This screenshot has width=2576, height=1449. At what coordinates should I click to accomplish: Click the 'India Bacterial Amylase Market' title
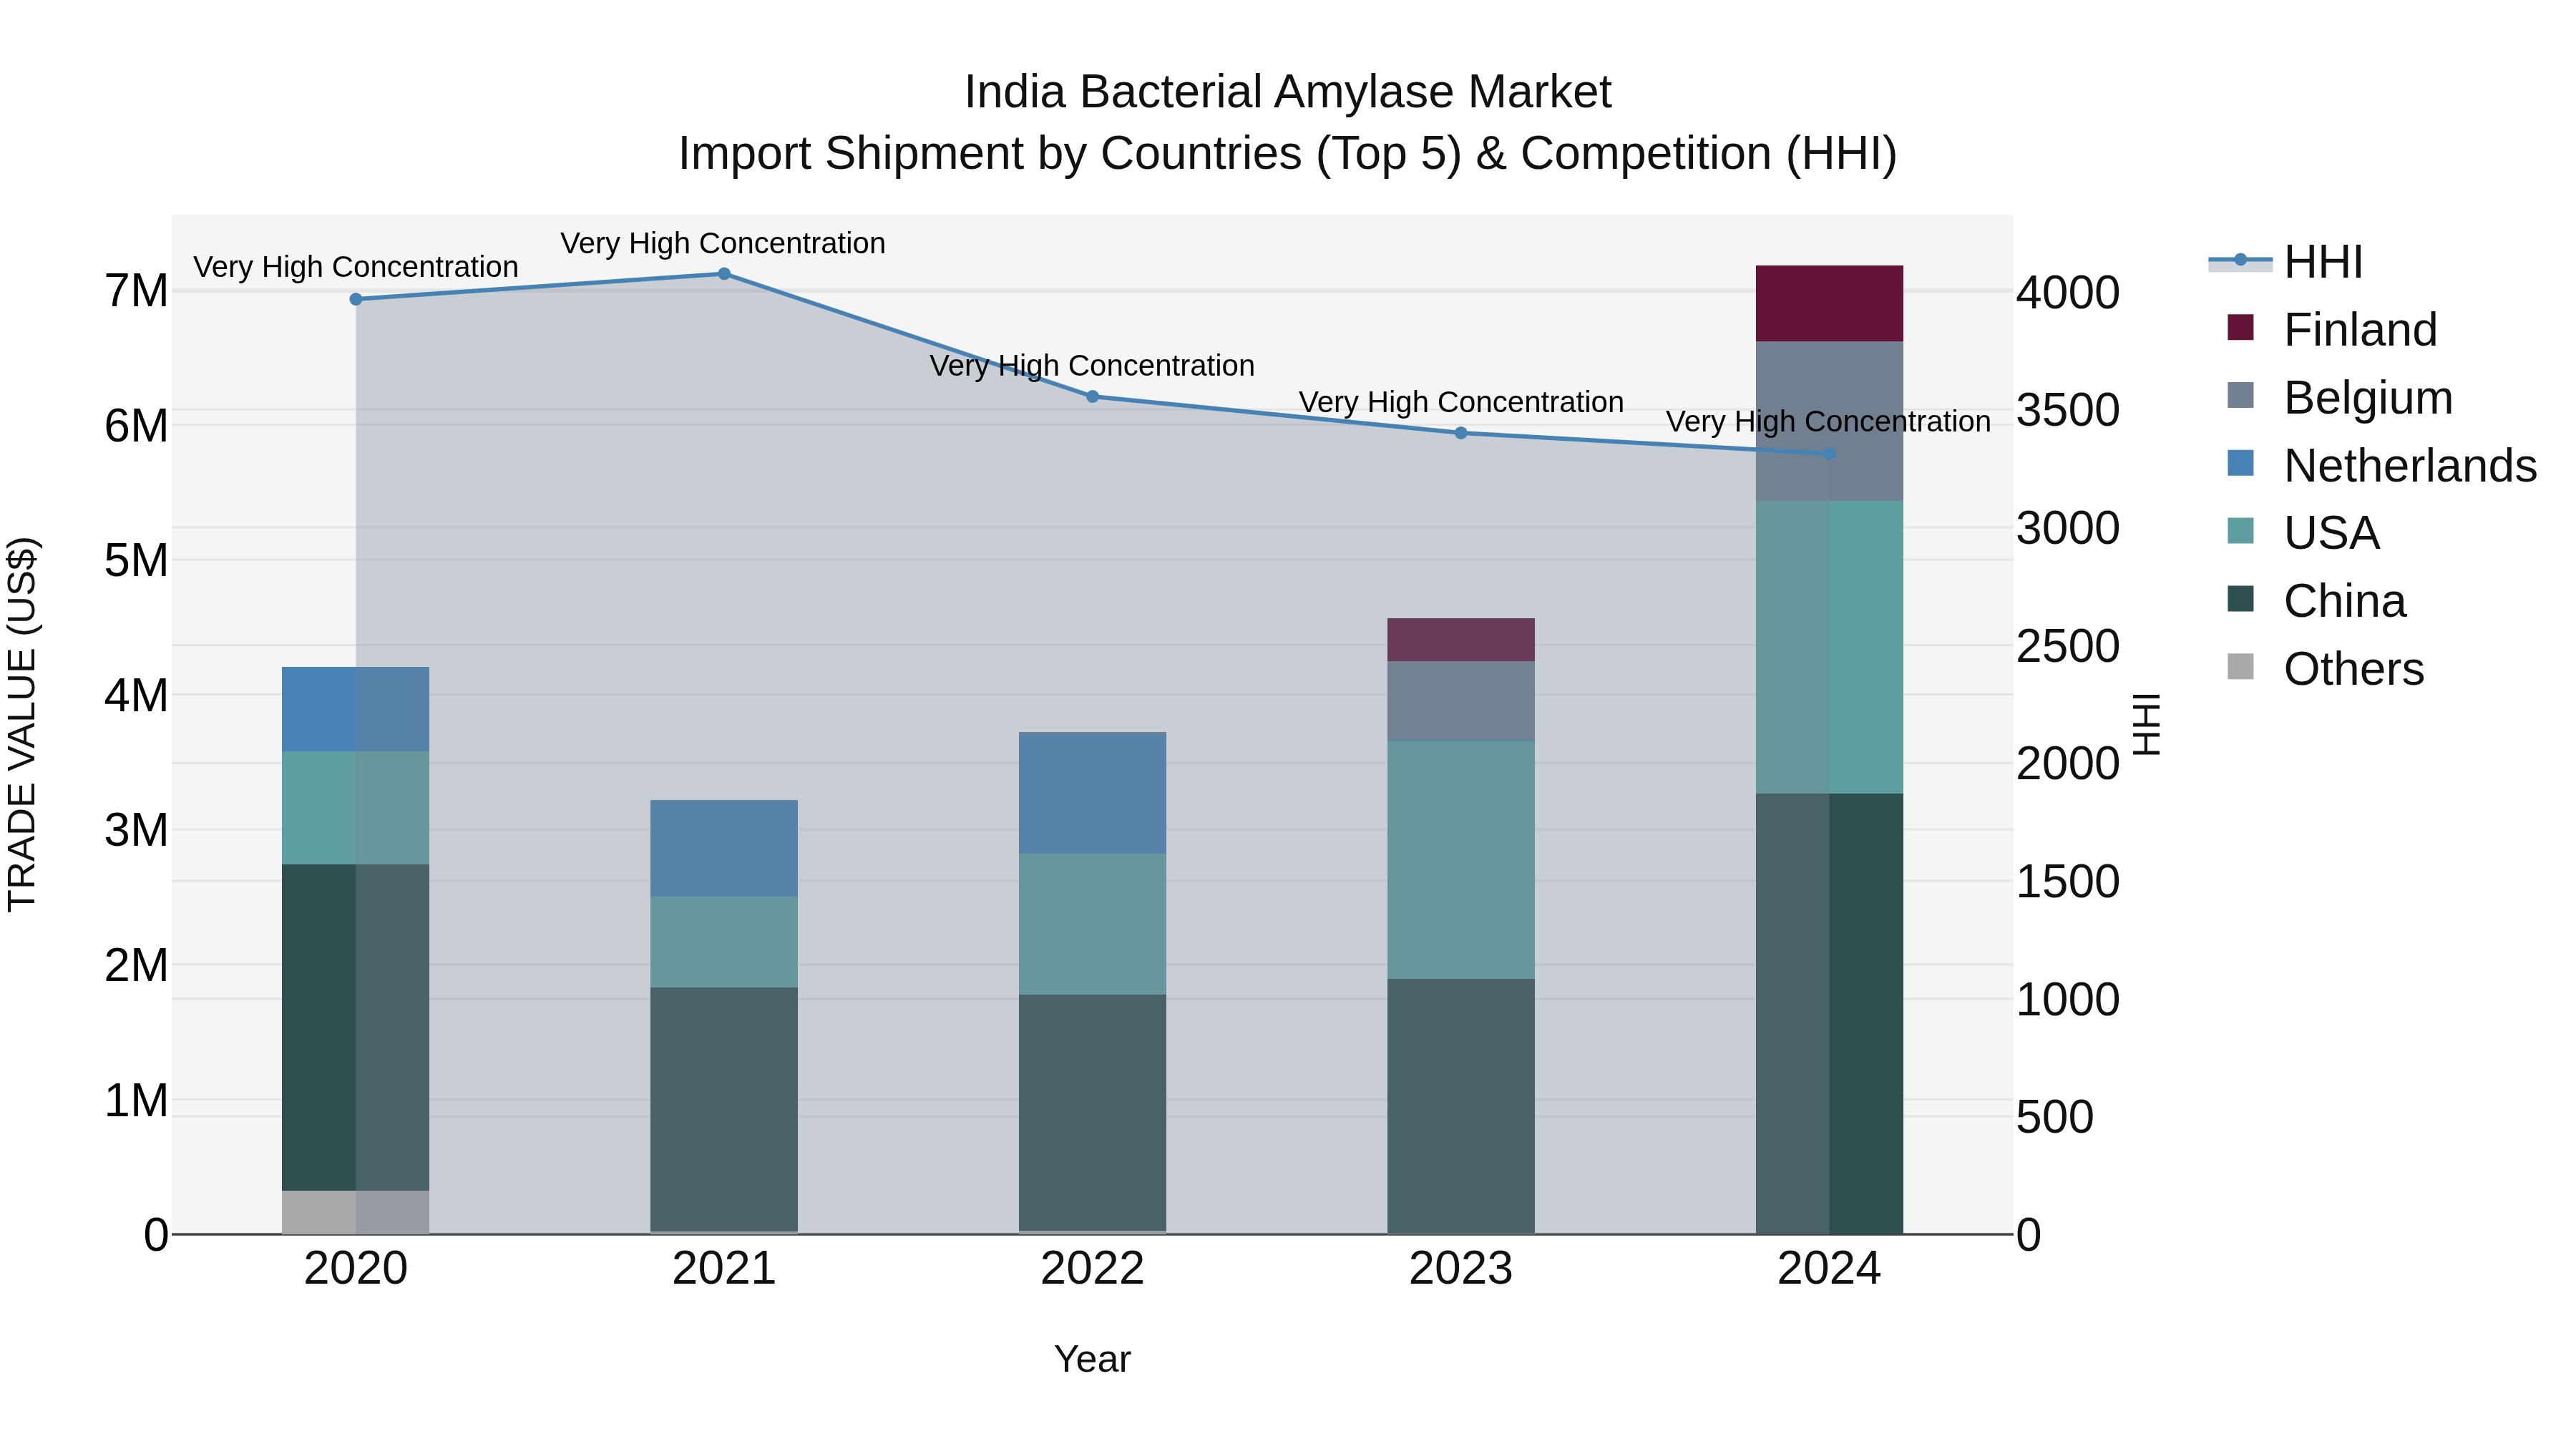click(1288, 92)
